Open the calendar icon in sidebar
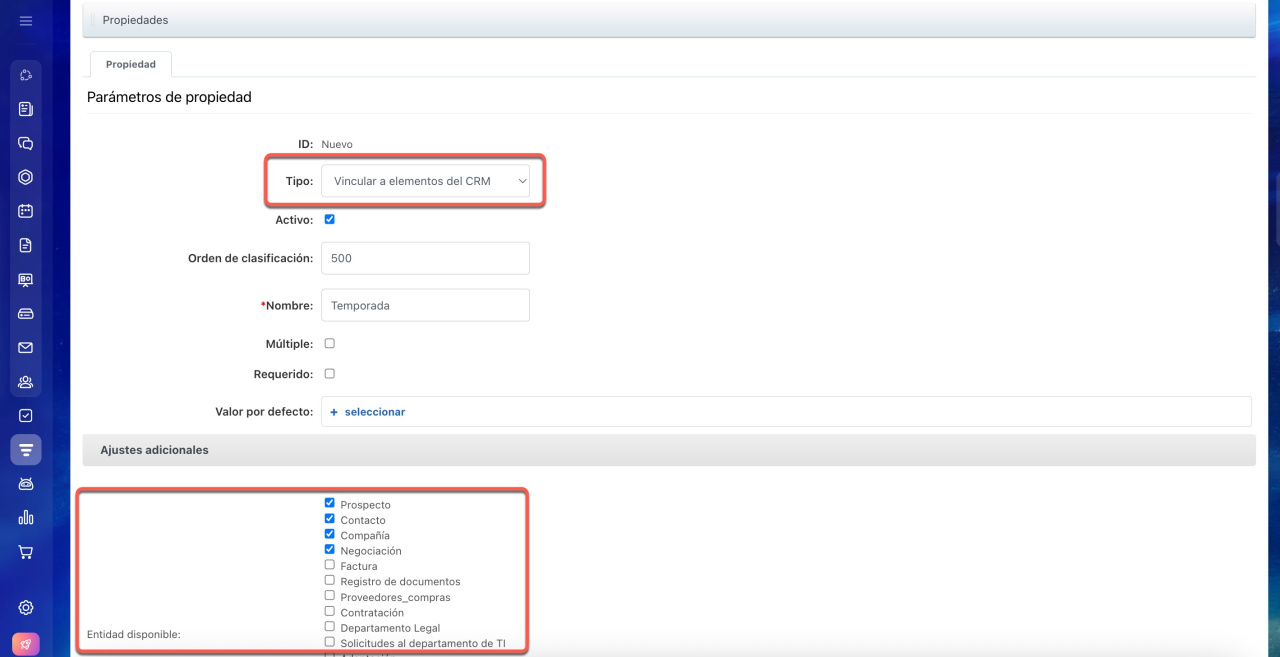Viewport: 1280px width, 657px height. [x=26, y=211]
